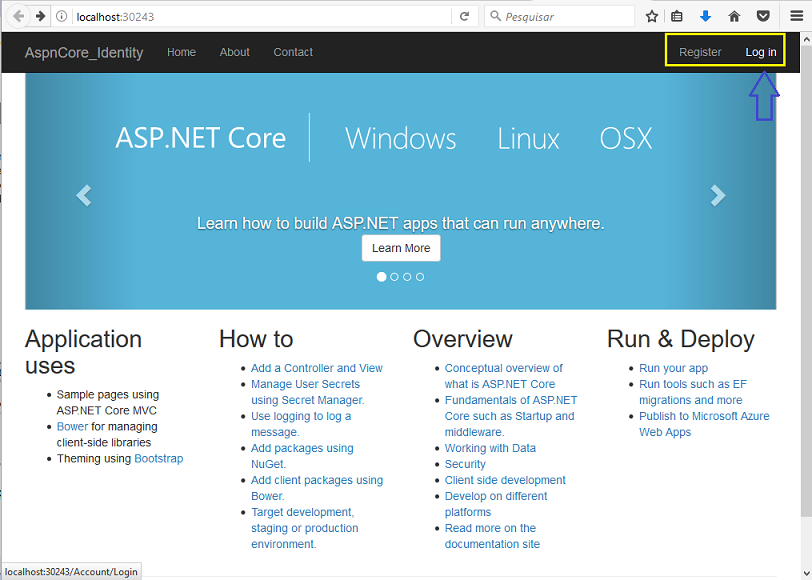Show the next carousel slide
This screenshot has height=580, width=812.
click(718, 195)
